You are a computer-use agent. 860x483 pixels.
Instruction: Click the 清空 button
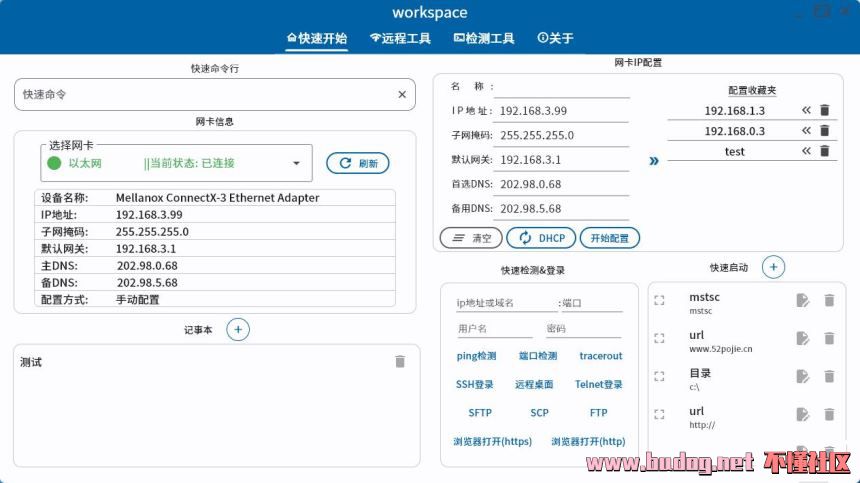click(x=471, y=238)
